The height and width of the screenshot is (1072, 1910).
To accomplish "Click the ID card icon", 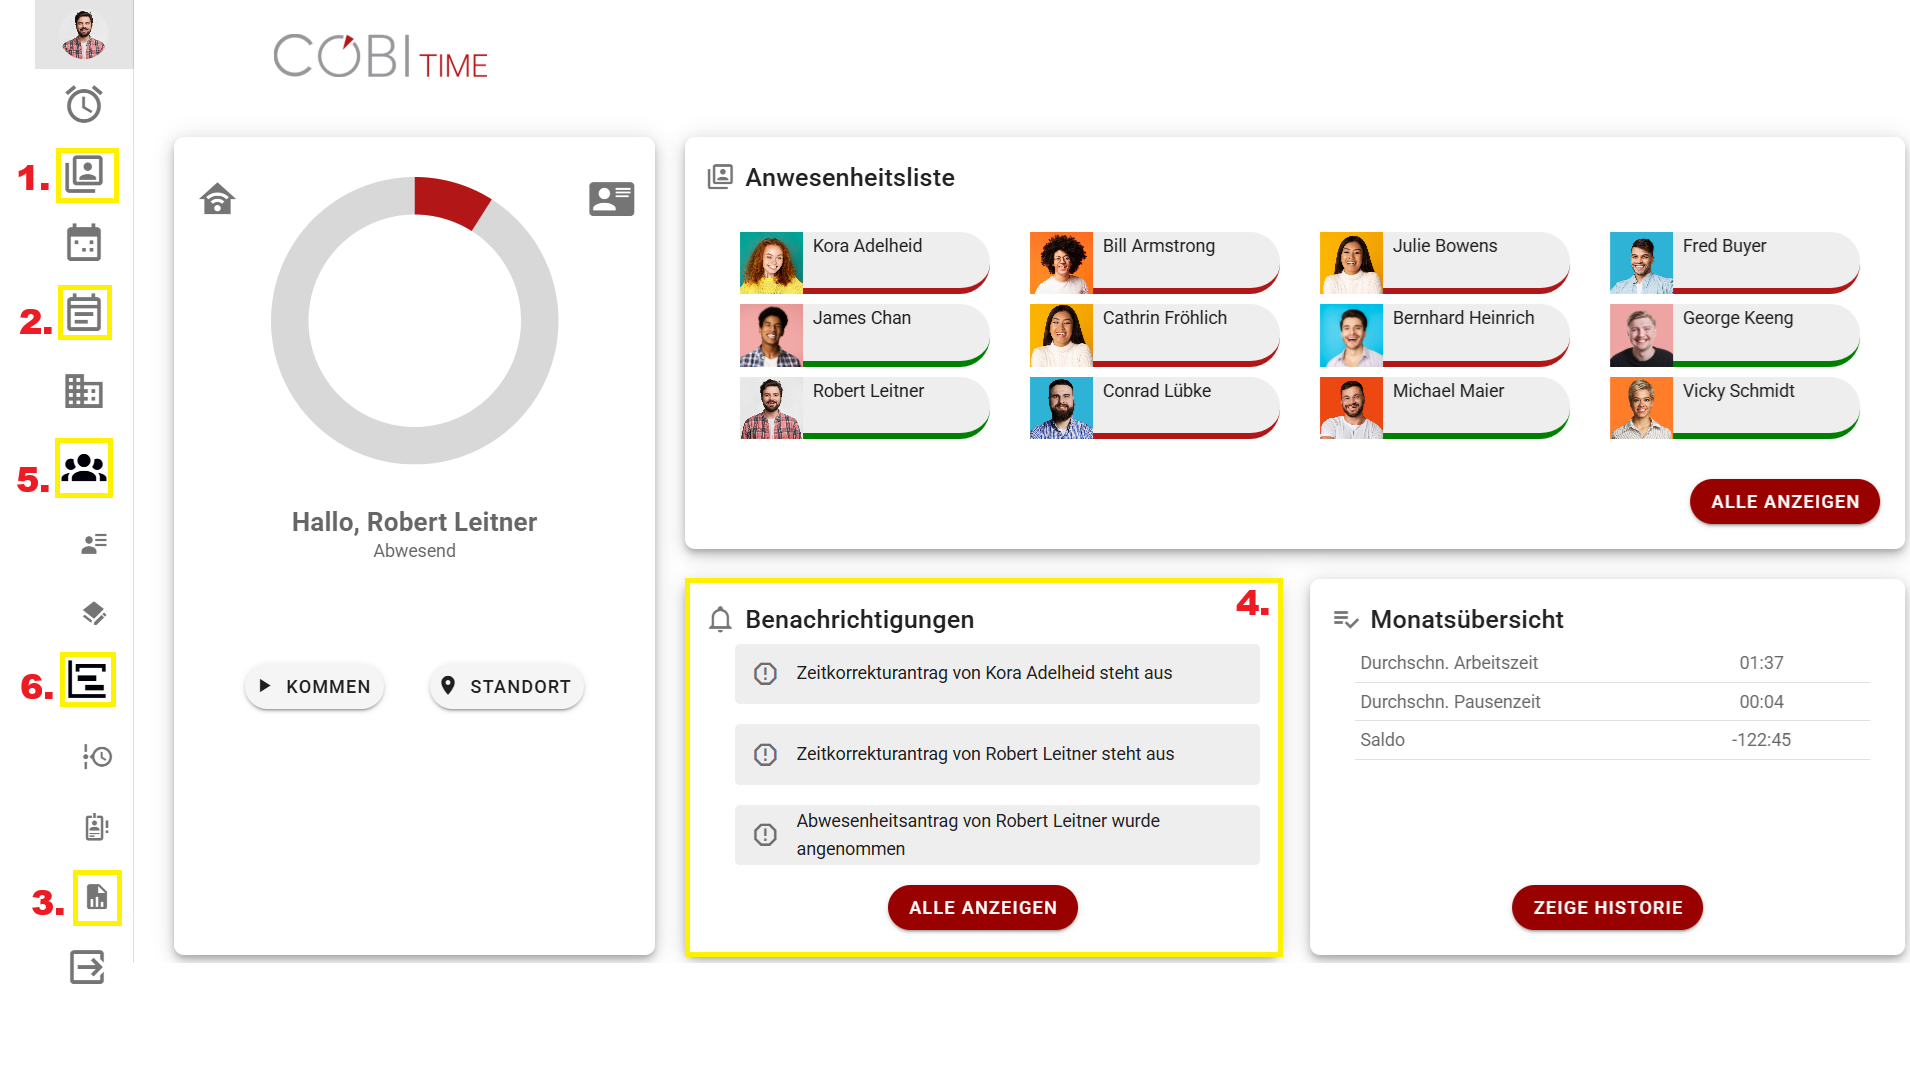I will tap(611, 199).
